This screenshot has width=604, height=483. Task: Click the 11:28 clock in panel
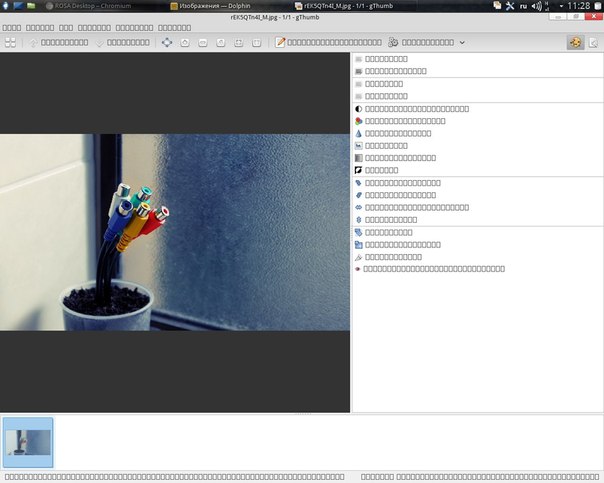[579, 6]
